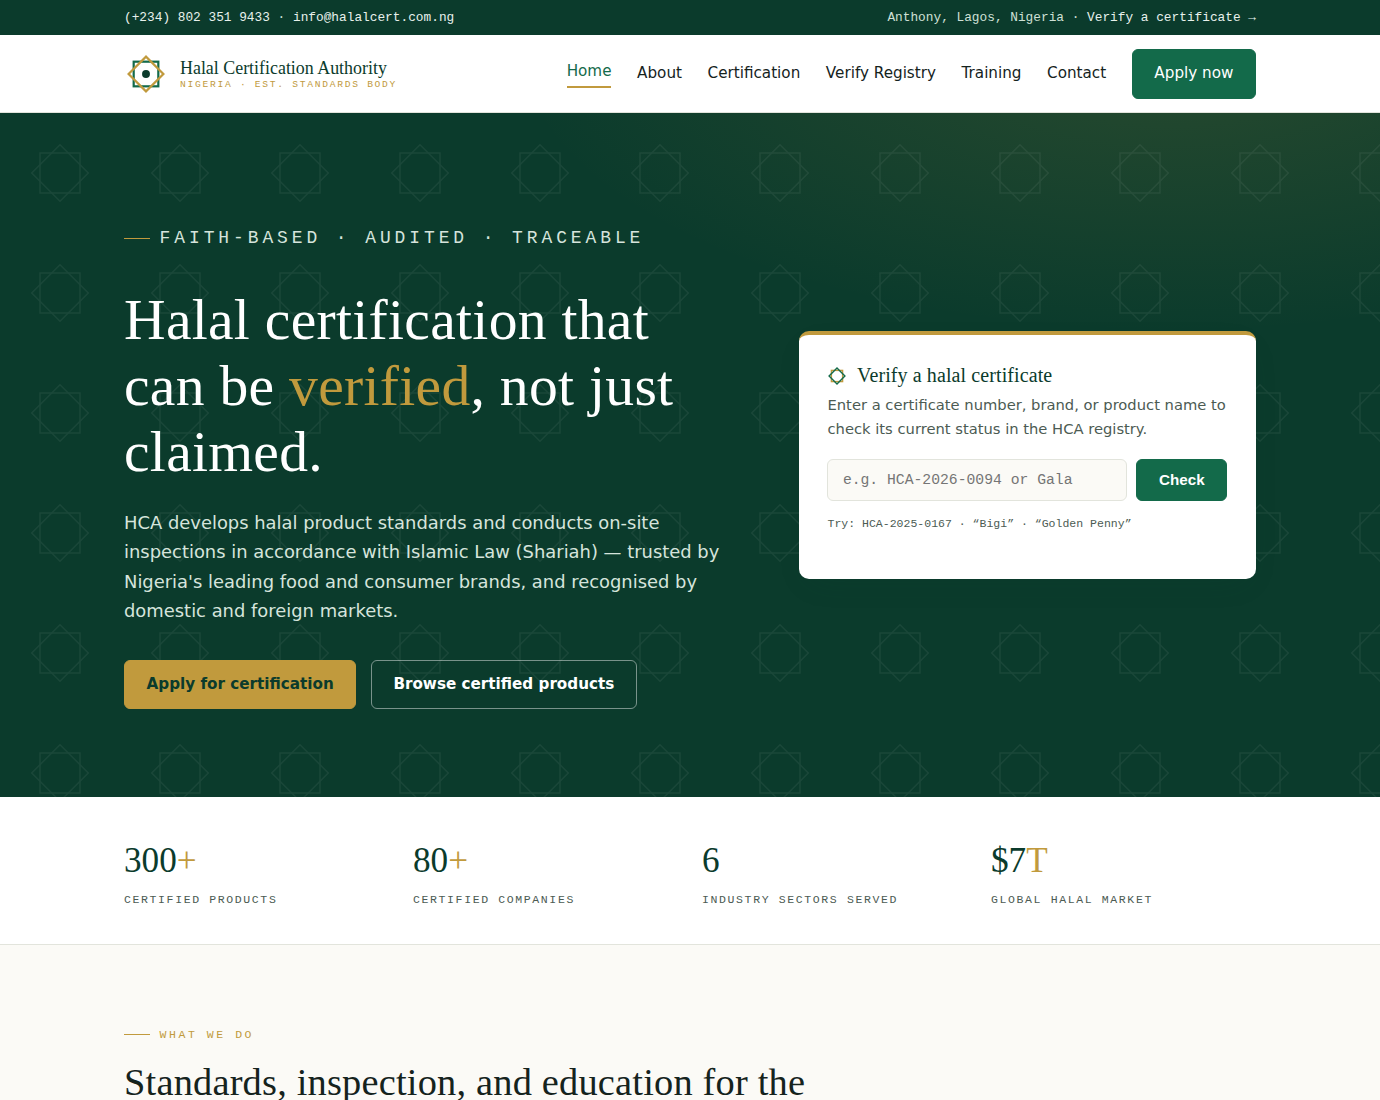Click the Halal Certification Authority logo icon
Image resolution: width=1380 pixels, height=1100 pixels.
coord(146,74)
